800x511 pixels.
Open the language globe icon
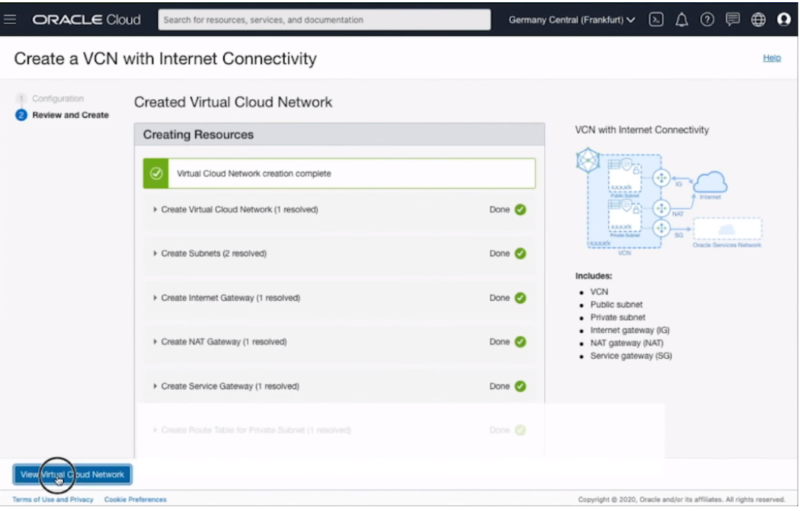(758, 19)
